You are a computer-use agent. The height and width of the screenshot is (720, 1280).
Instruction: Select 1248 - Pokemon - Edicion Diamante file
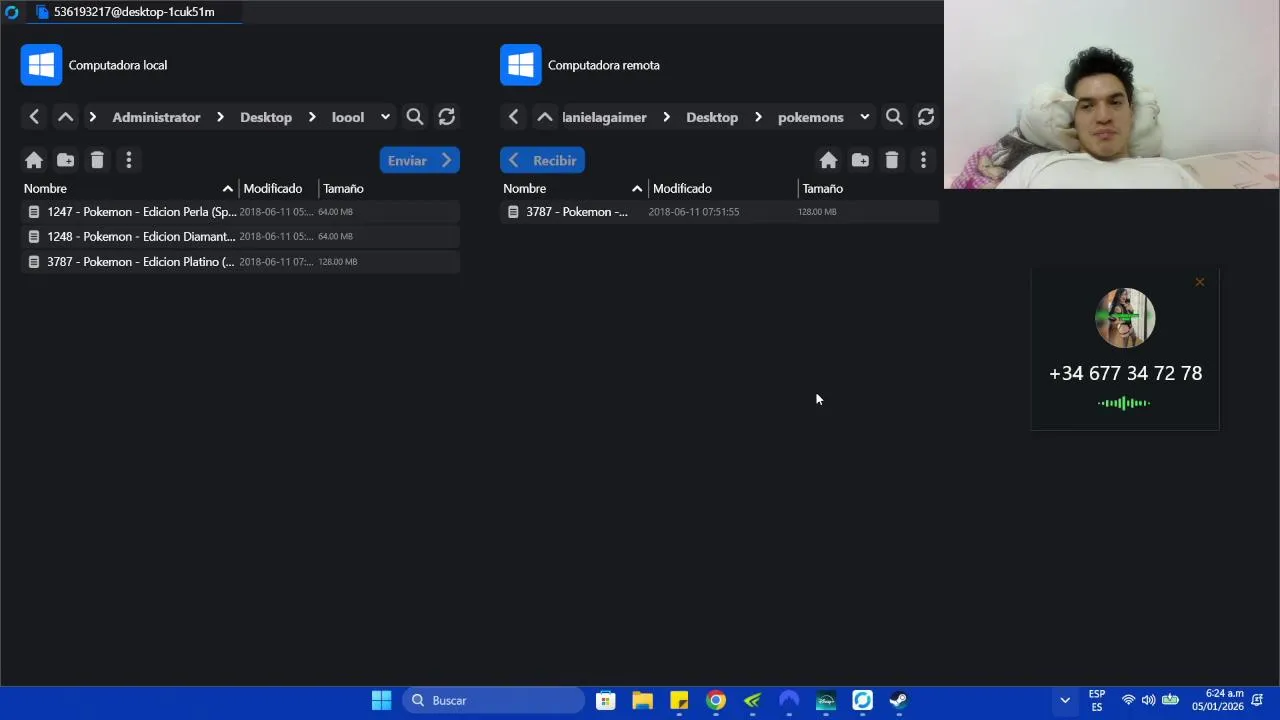tap(240, 237)
